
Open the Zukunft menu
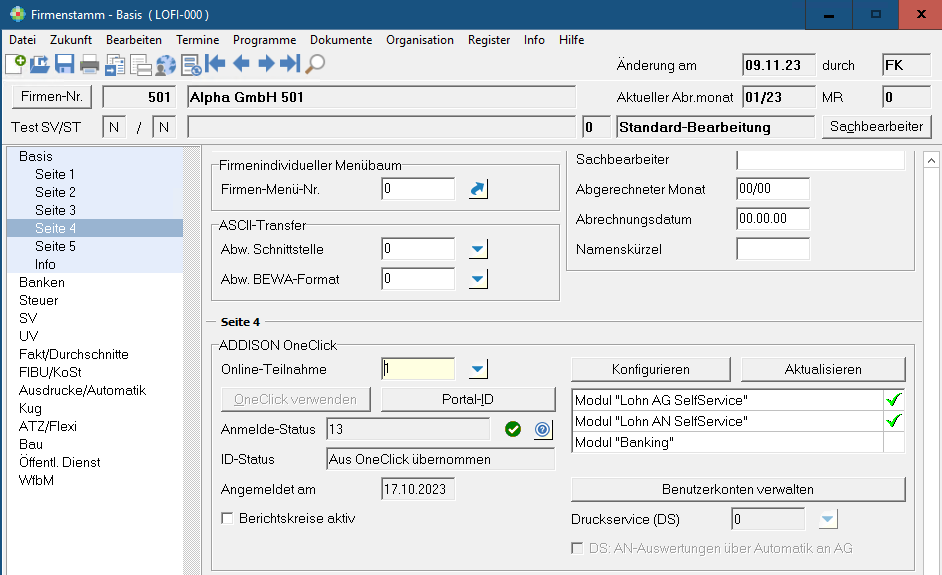[71, 40]
